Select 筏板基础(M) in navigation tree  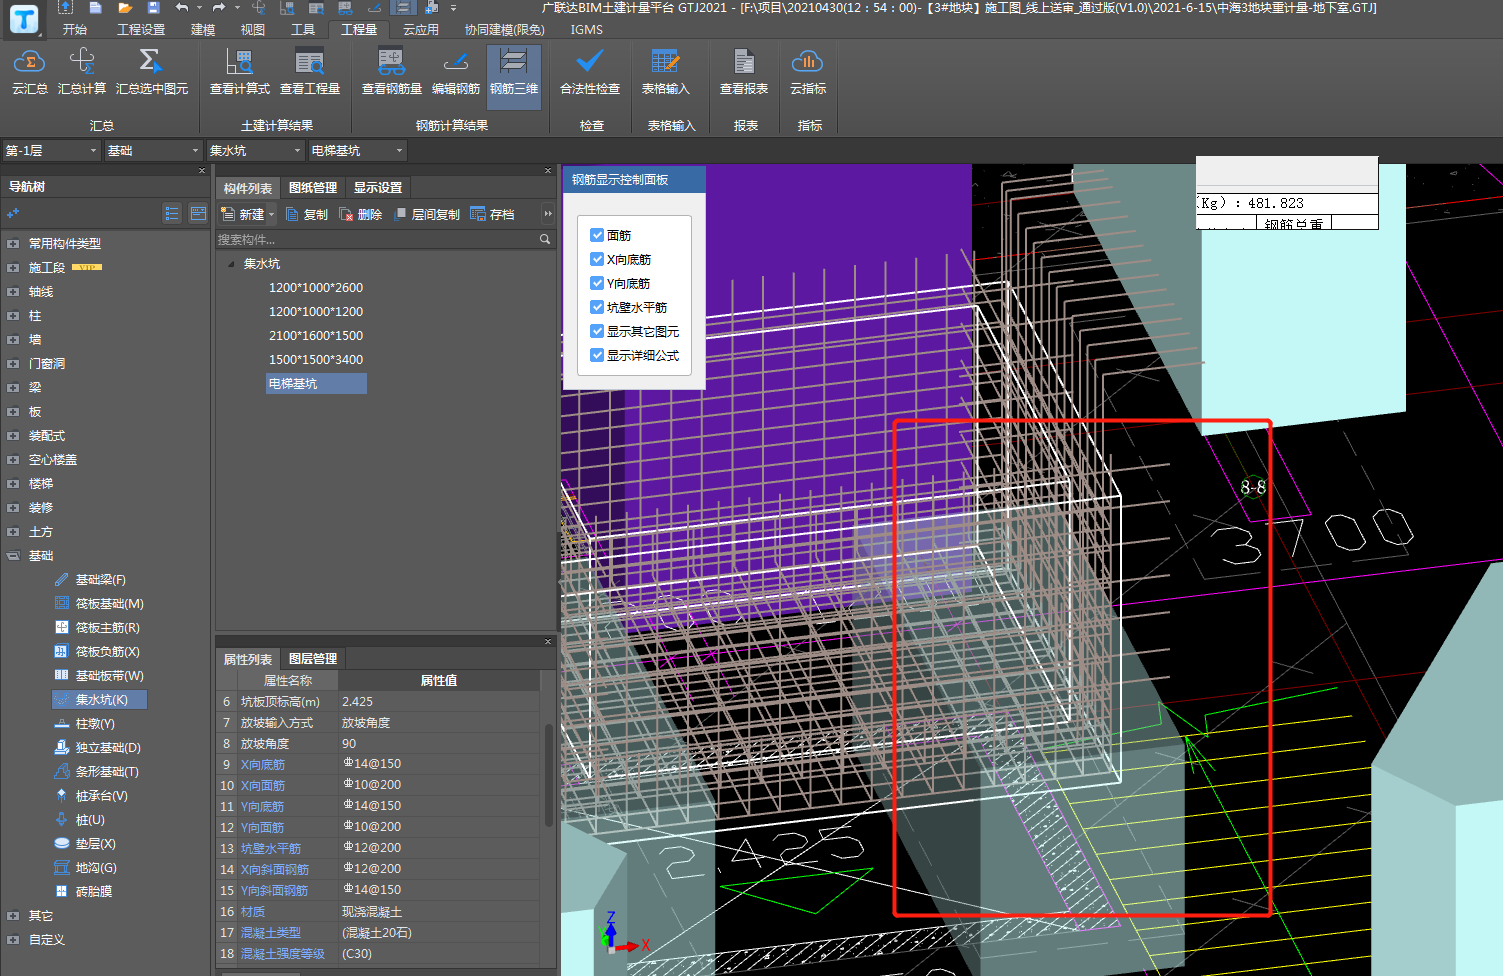point(109,603)
